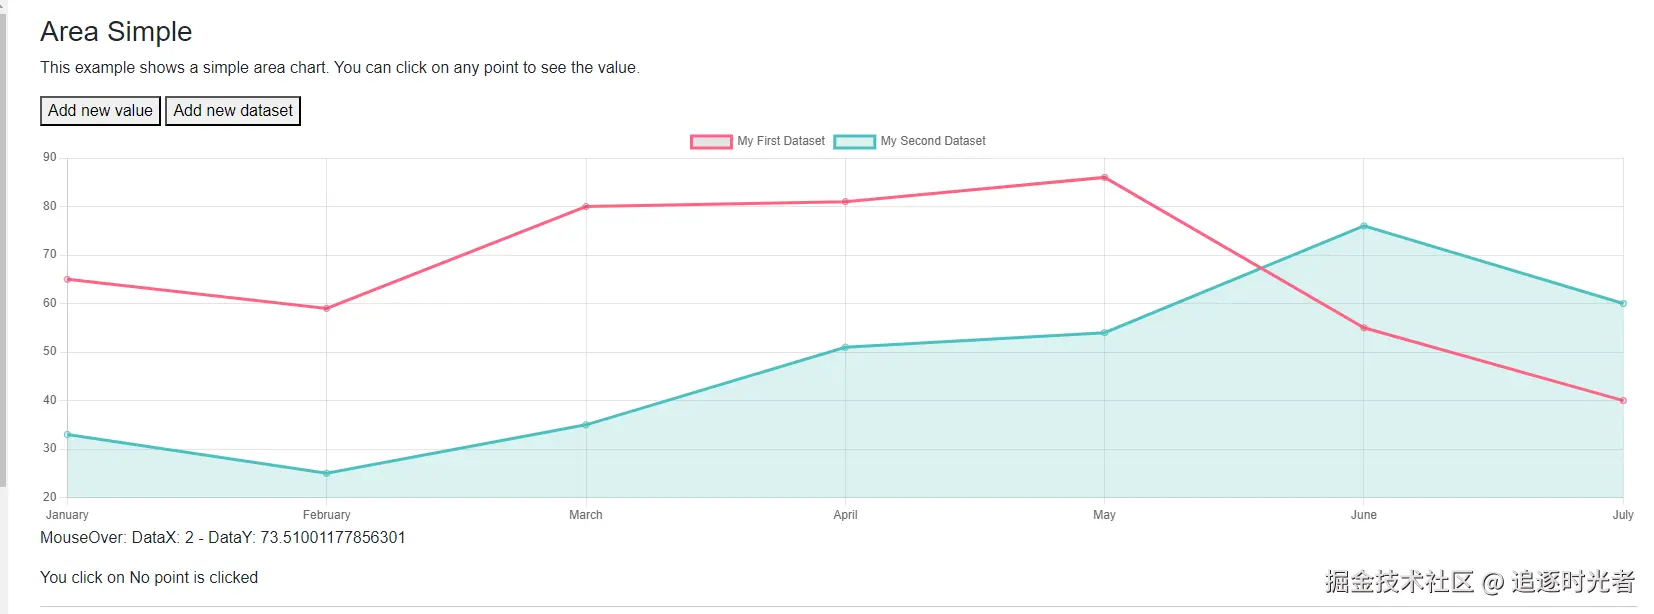The height and width of the screenshot is (614, 1654).
Task: Select the teal April data point
Action: pyautogui.click(x=845, y=347)
